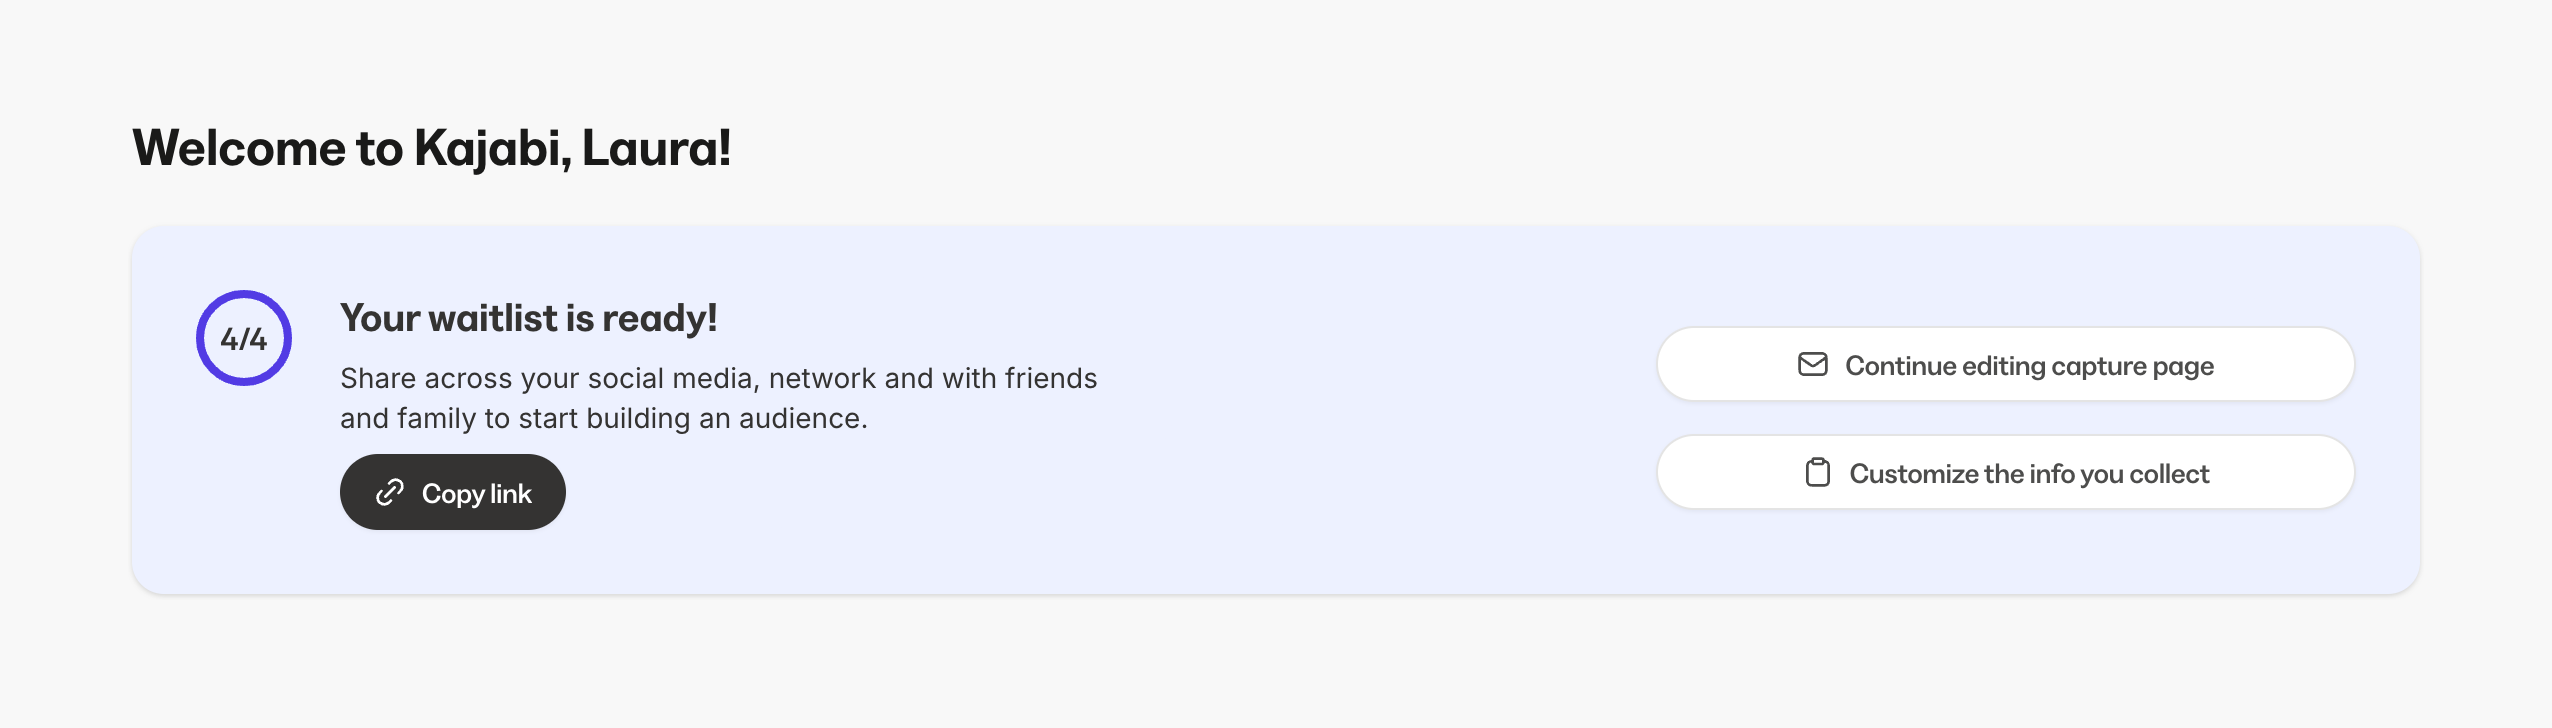Viewport: 2552px width, 728px height.
Task: Select Customize the info you collect
Action: tap(2005, 473)
